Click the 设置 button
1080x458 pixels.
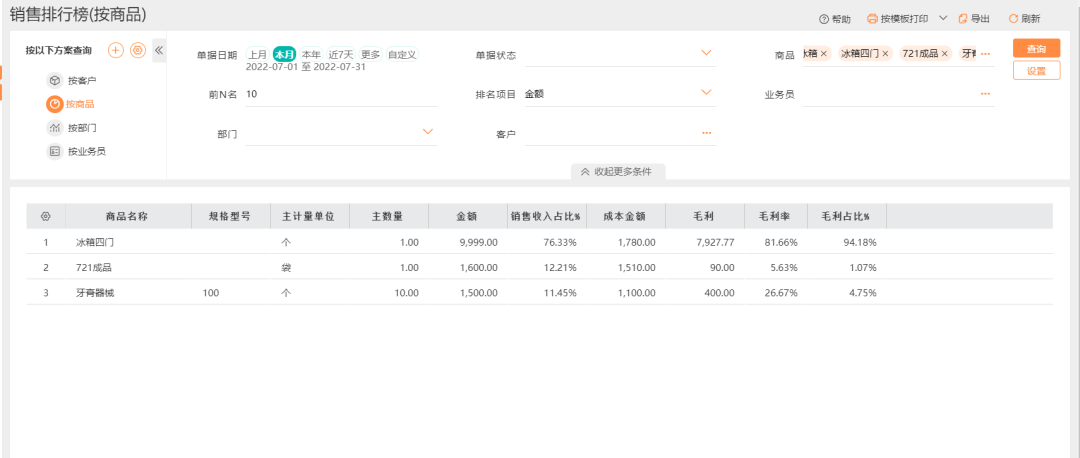pyautogui.click(x=1036, y=71)
